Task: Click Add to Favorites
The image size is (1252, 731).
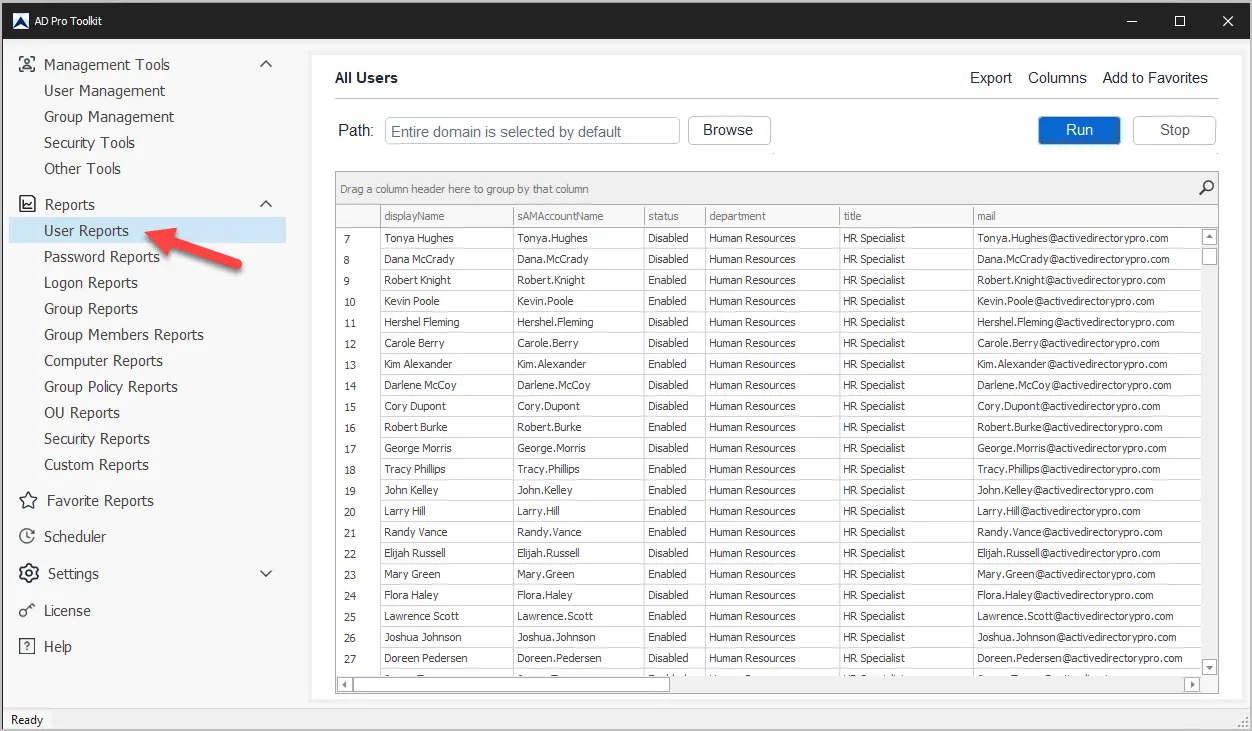Action: click(1155, 78)
